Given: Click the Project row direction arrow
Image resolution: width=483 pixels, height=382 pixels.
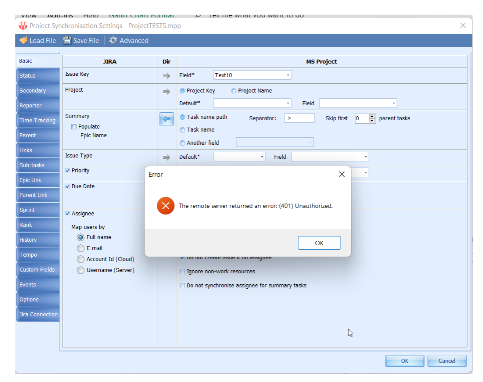Looking at the screenshot, I should (x=166, y=91).
